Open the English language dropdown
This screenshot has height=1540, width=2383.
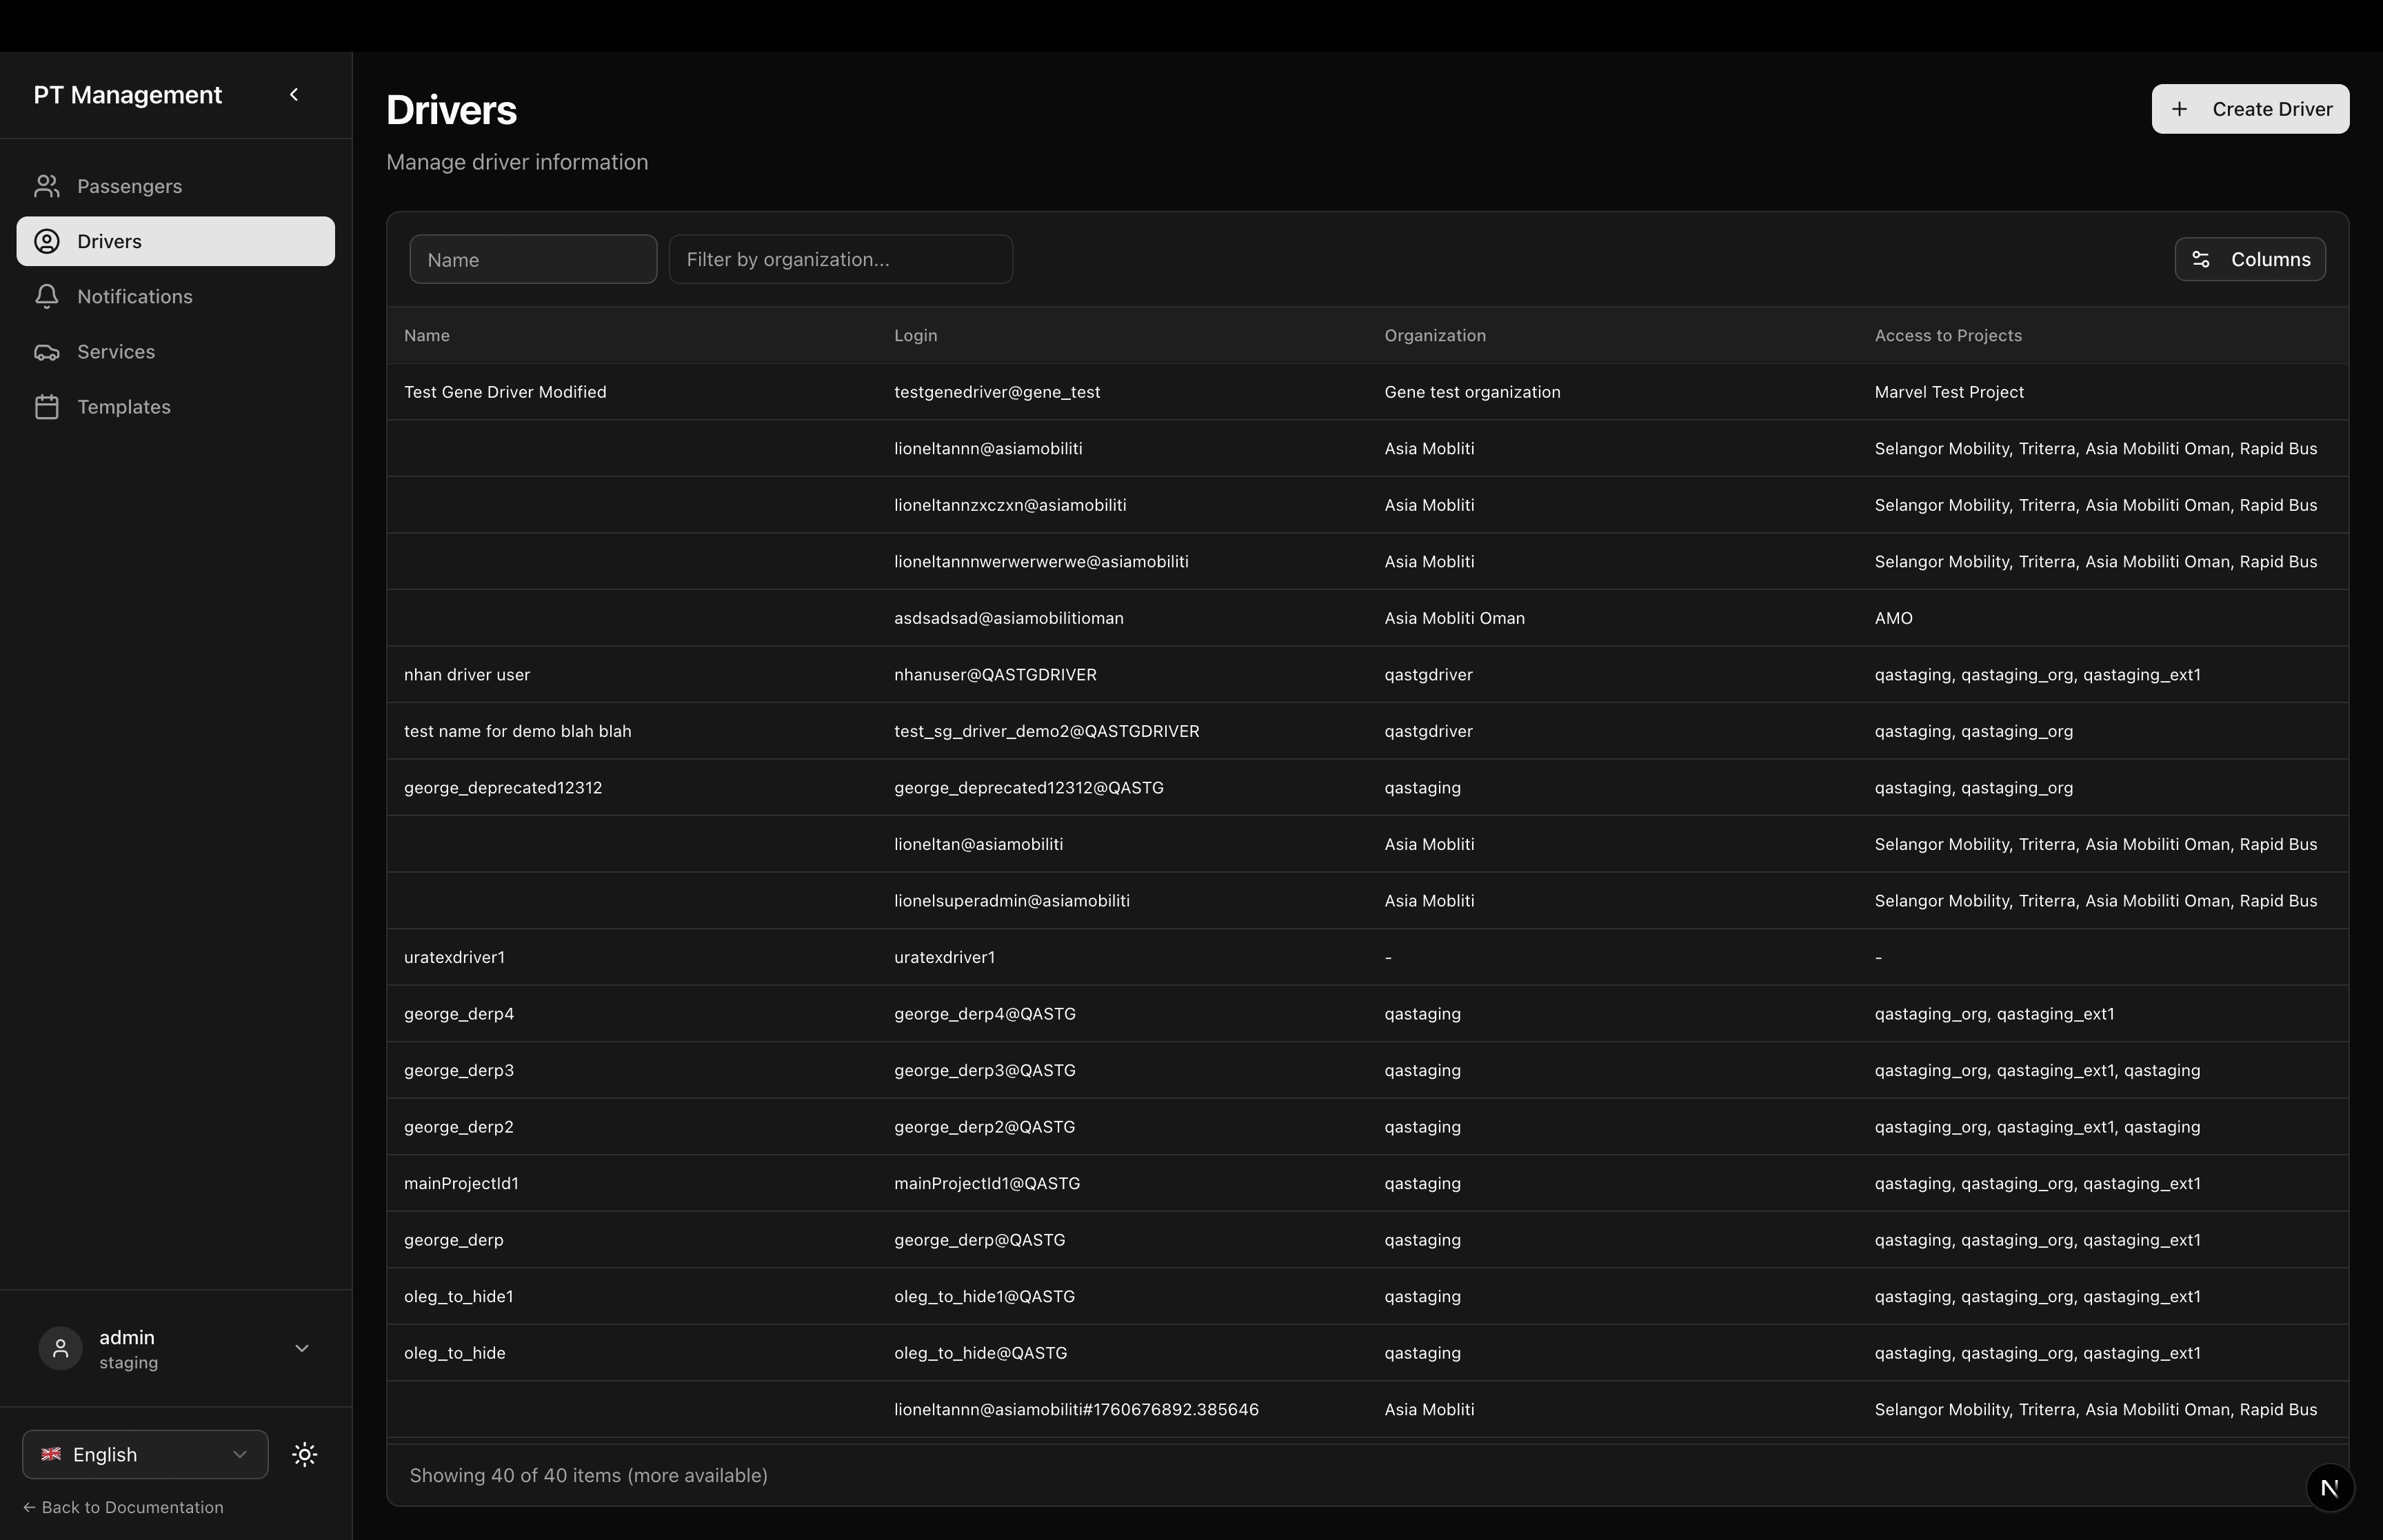144,1454
